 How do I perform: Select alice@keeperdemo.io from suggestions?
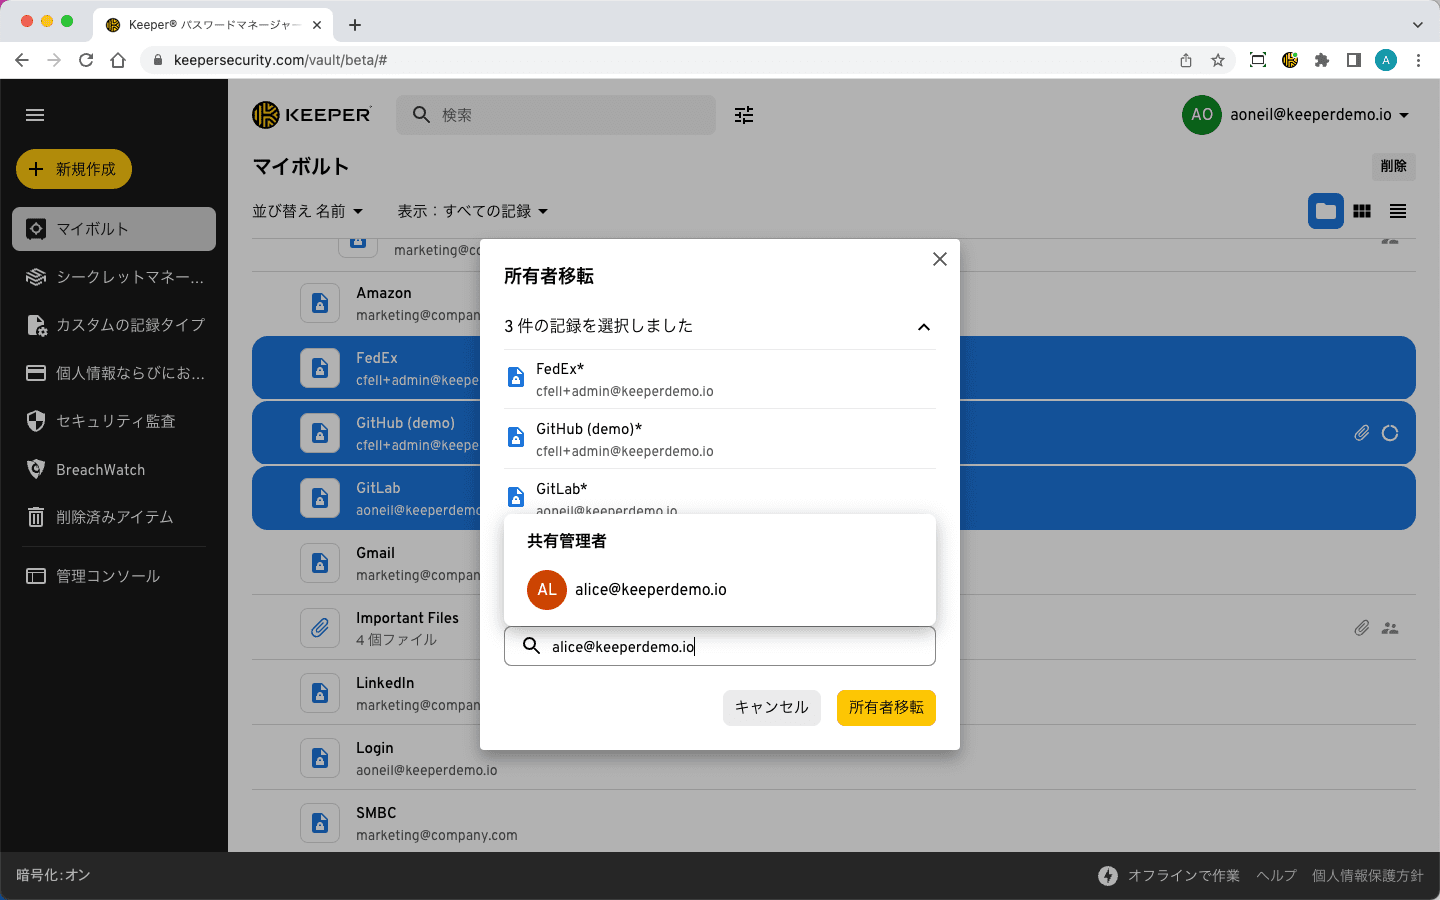(x=650, y=590)
